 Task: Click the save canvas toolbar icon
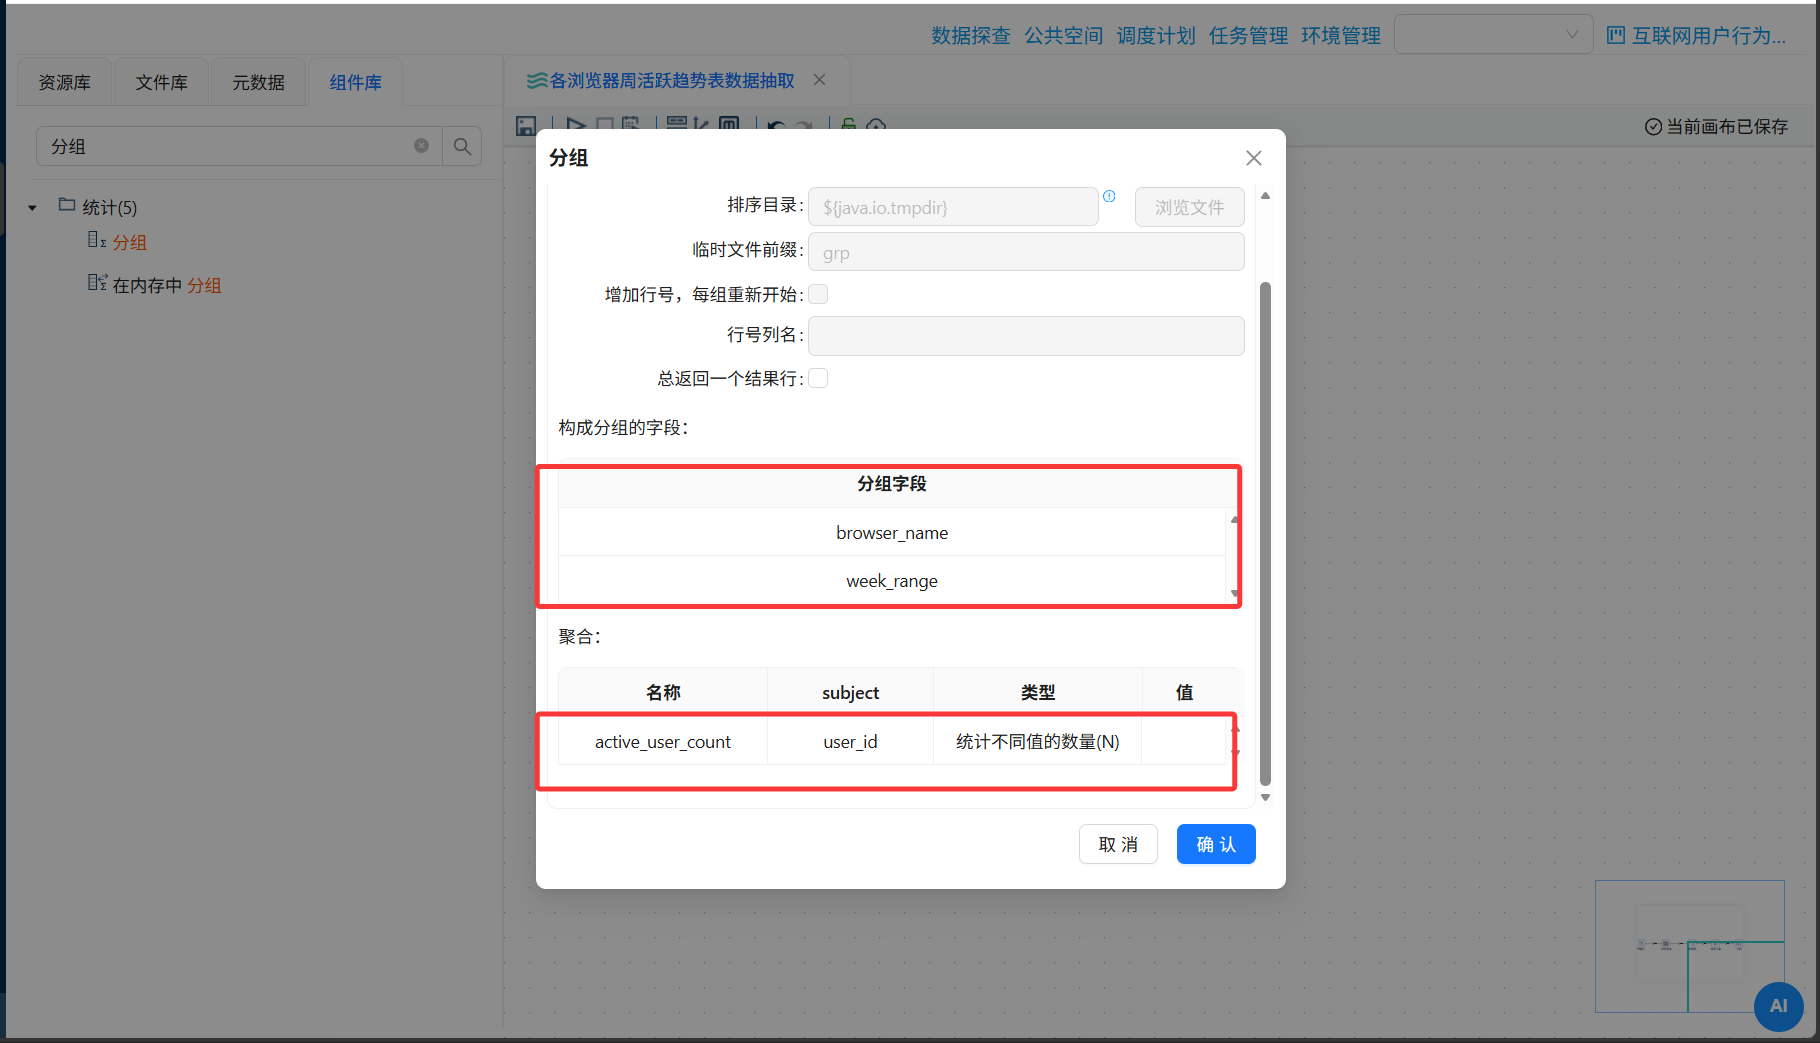pyautogui.click(x=526, y=126)
